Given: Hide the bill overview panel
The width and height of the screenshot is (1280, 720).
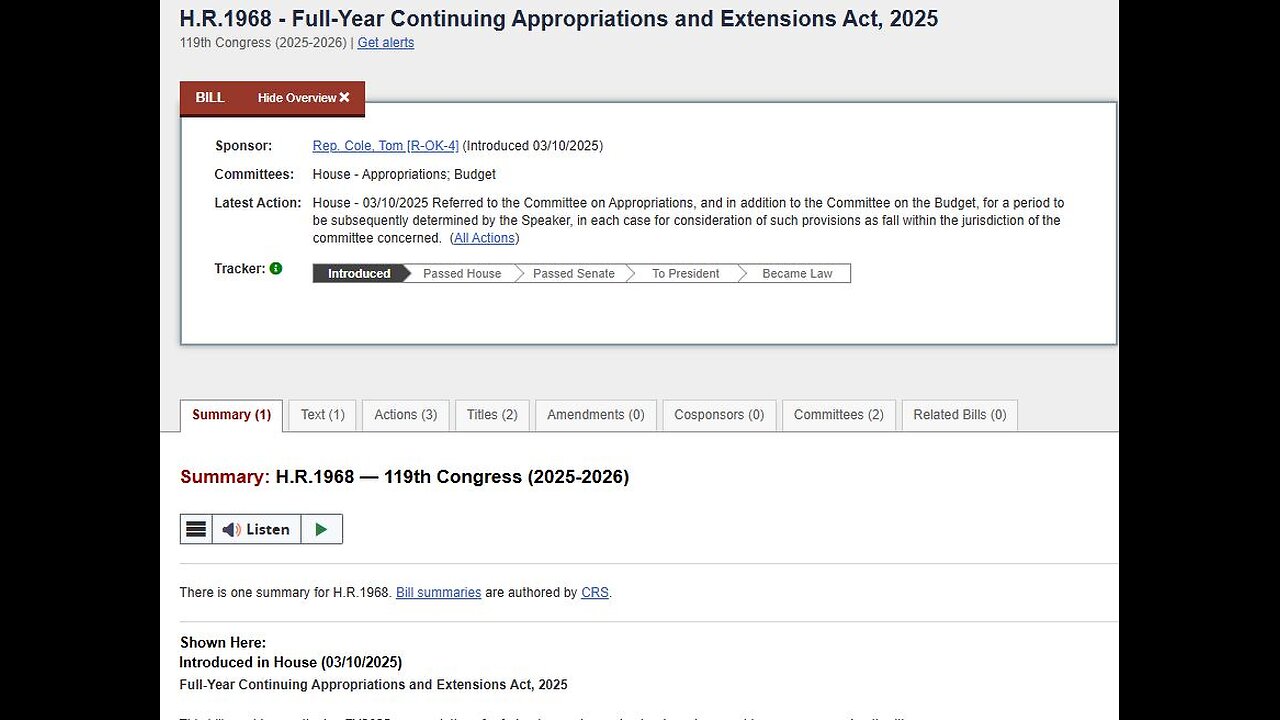Looking at the screenshot, I should (304, 98).
